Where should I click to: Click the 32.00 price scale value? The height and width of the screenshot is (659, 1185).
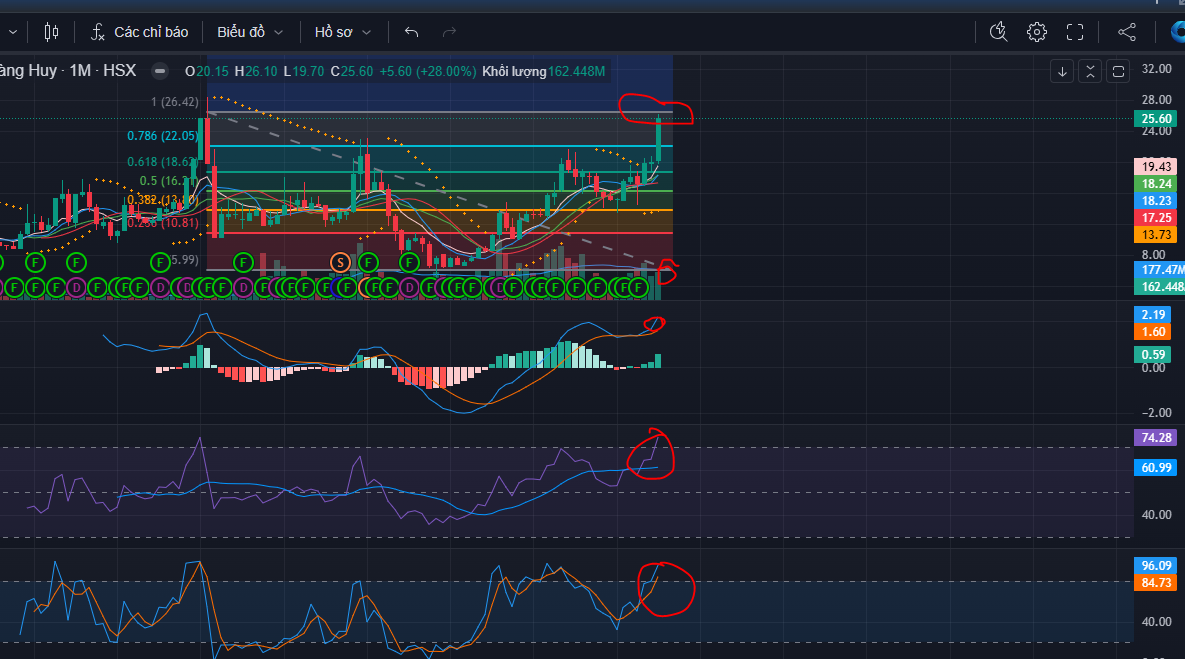click(x=1156, y=69)
